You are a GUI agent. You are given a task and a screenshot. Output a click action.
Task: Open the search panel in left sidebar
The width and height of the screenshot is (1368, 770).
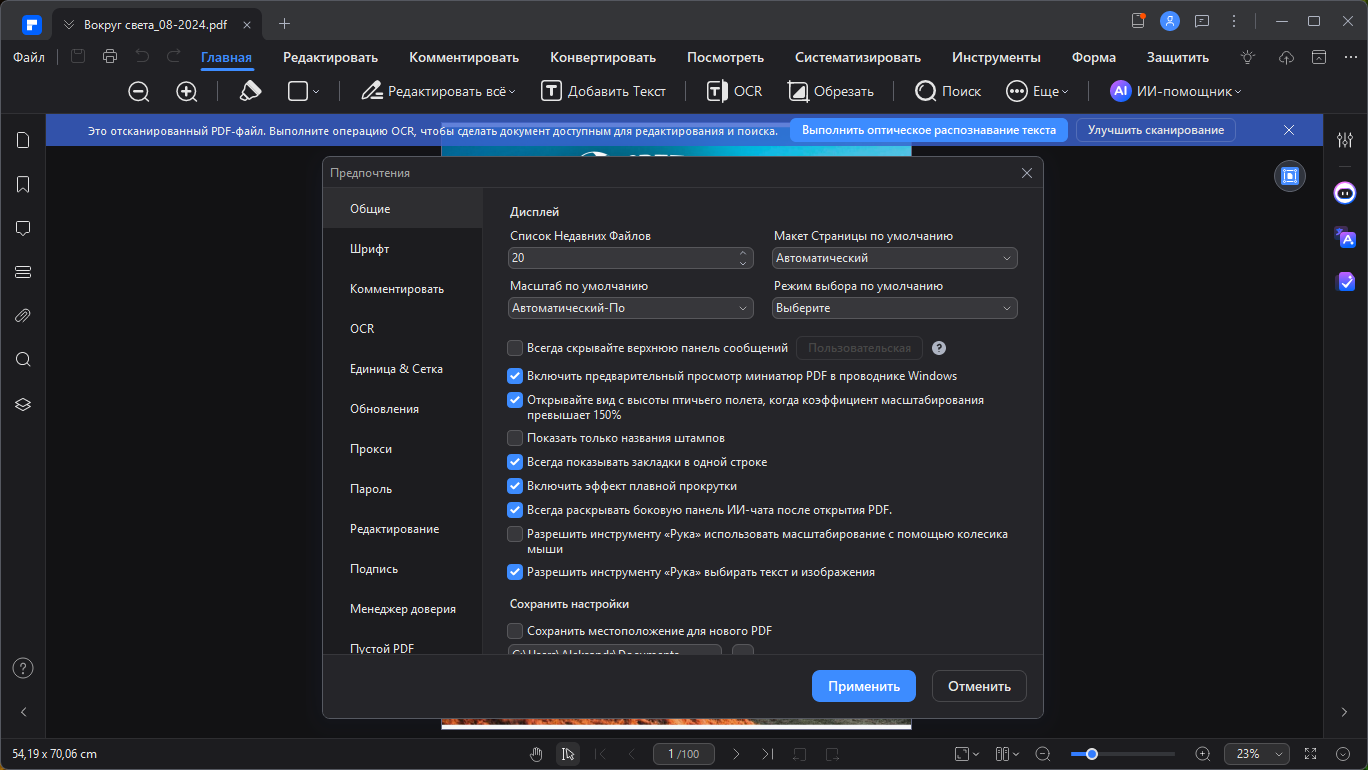[x=23, y=360]
